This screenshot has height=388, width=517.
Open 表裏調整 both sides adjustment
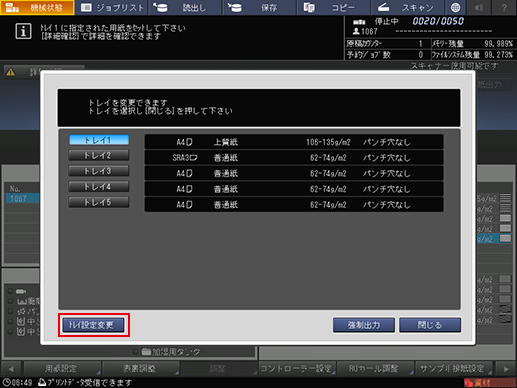[x=140, y=369]
